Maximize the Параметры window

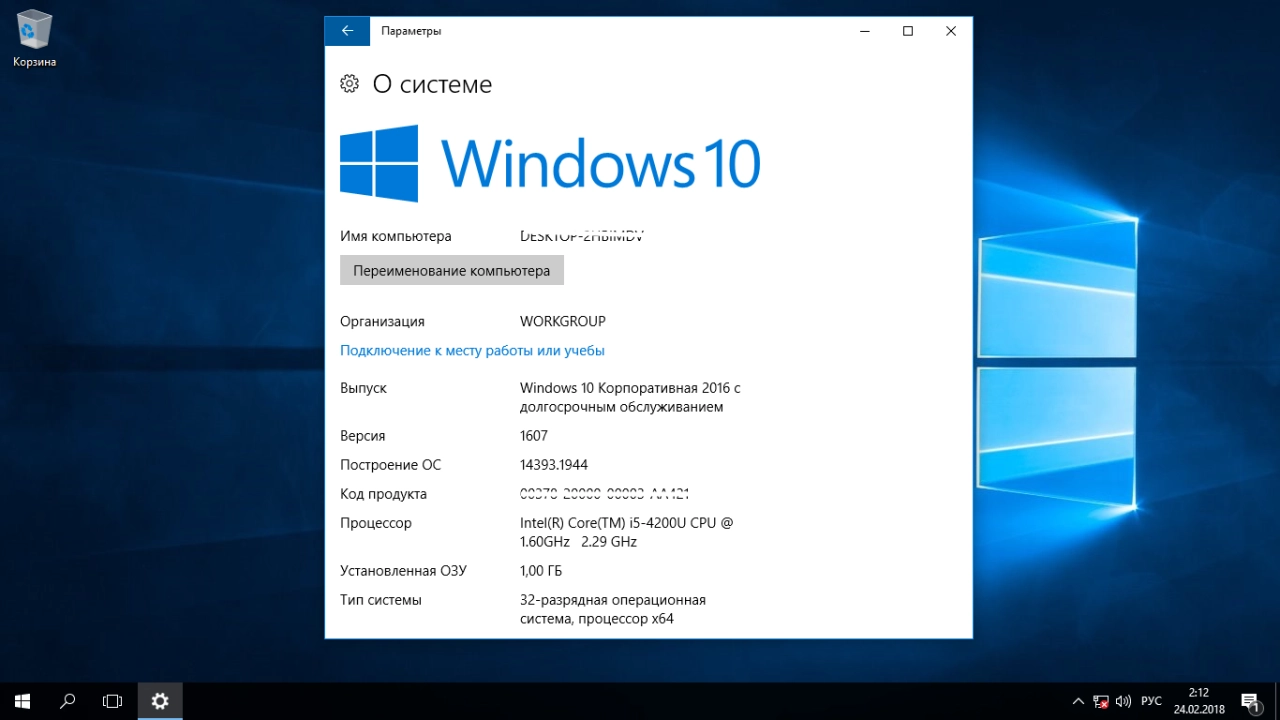tap(908, 31)
